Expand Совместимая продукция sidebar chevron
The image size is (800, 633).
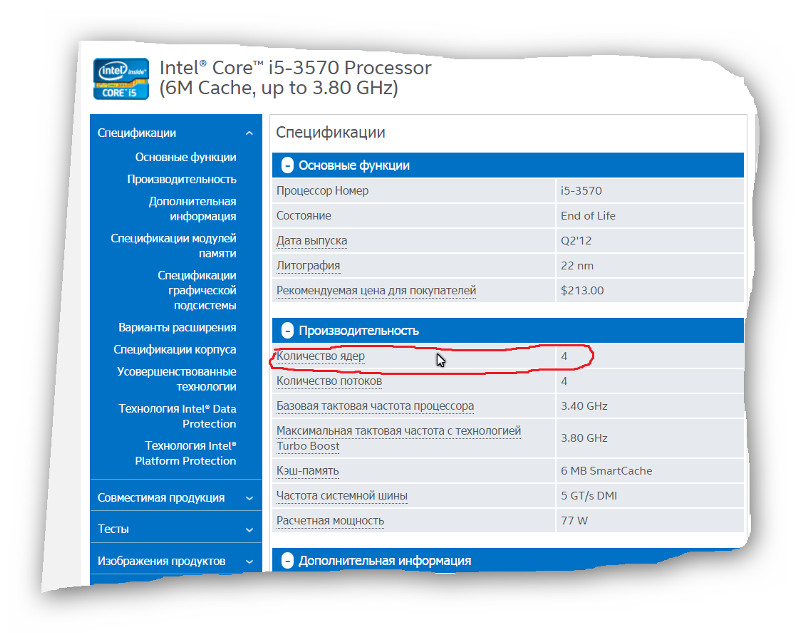point(249,498)
